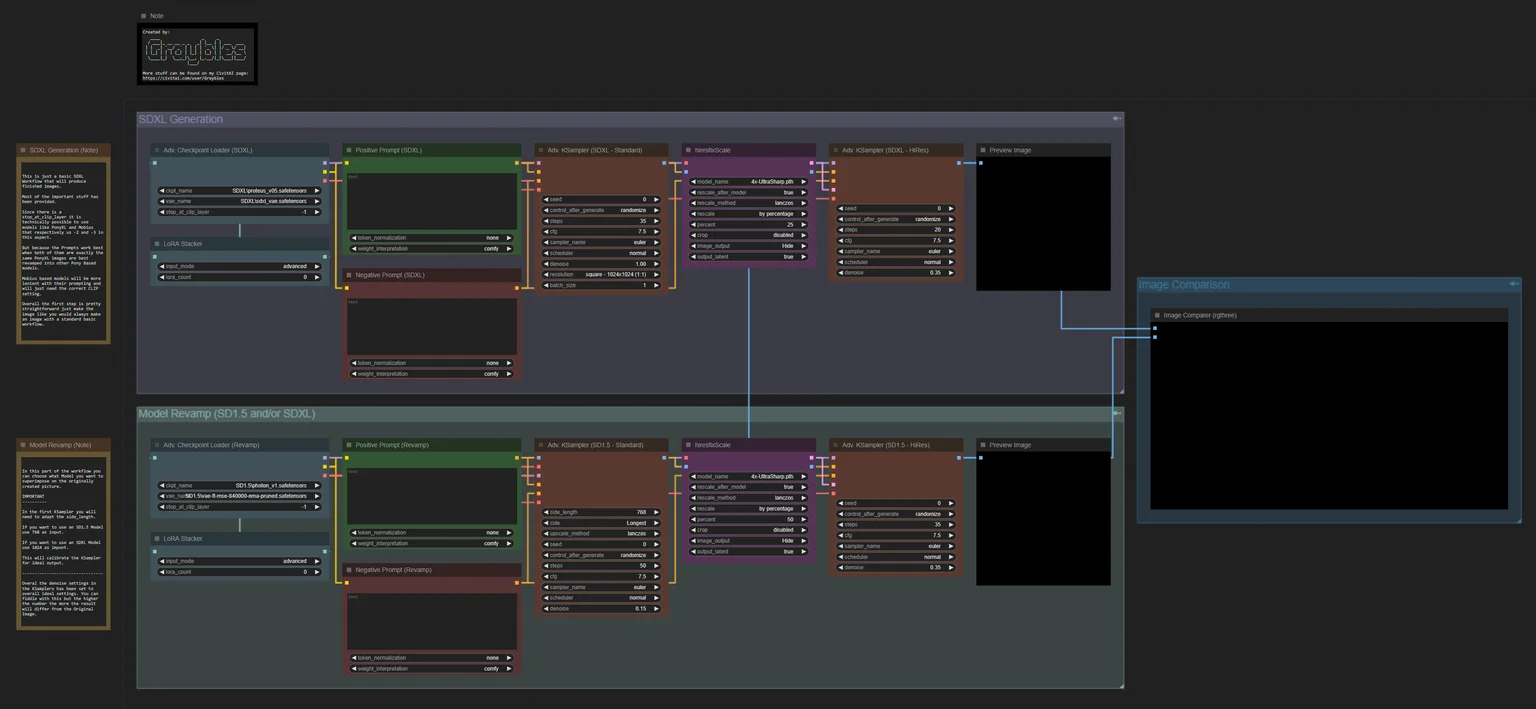Toggle output_latent in Revamp hiresfixScale node
This screenshot has height=709, width=1536.
(x=750, y=551)
